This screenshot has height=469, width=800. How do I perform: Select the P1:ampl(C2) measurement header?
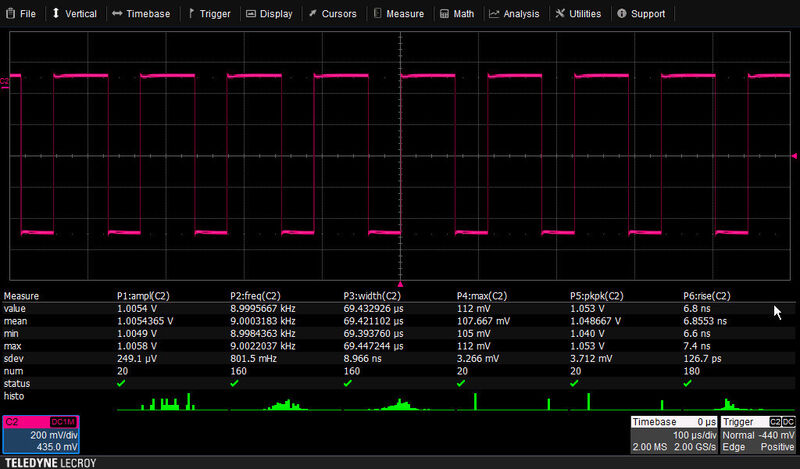[x=143, y=296]
